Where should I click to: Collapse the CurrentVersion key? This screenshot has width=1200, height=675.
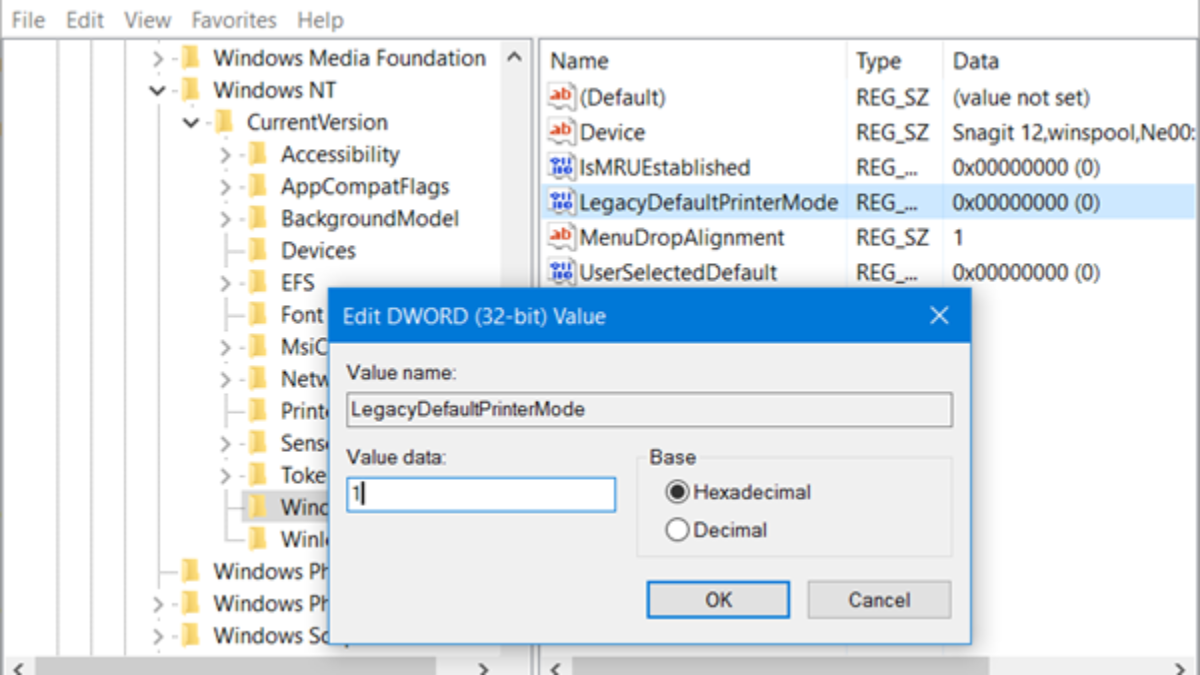[191, 122]
